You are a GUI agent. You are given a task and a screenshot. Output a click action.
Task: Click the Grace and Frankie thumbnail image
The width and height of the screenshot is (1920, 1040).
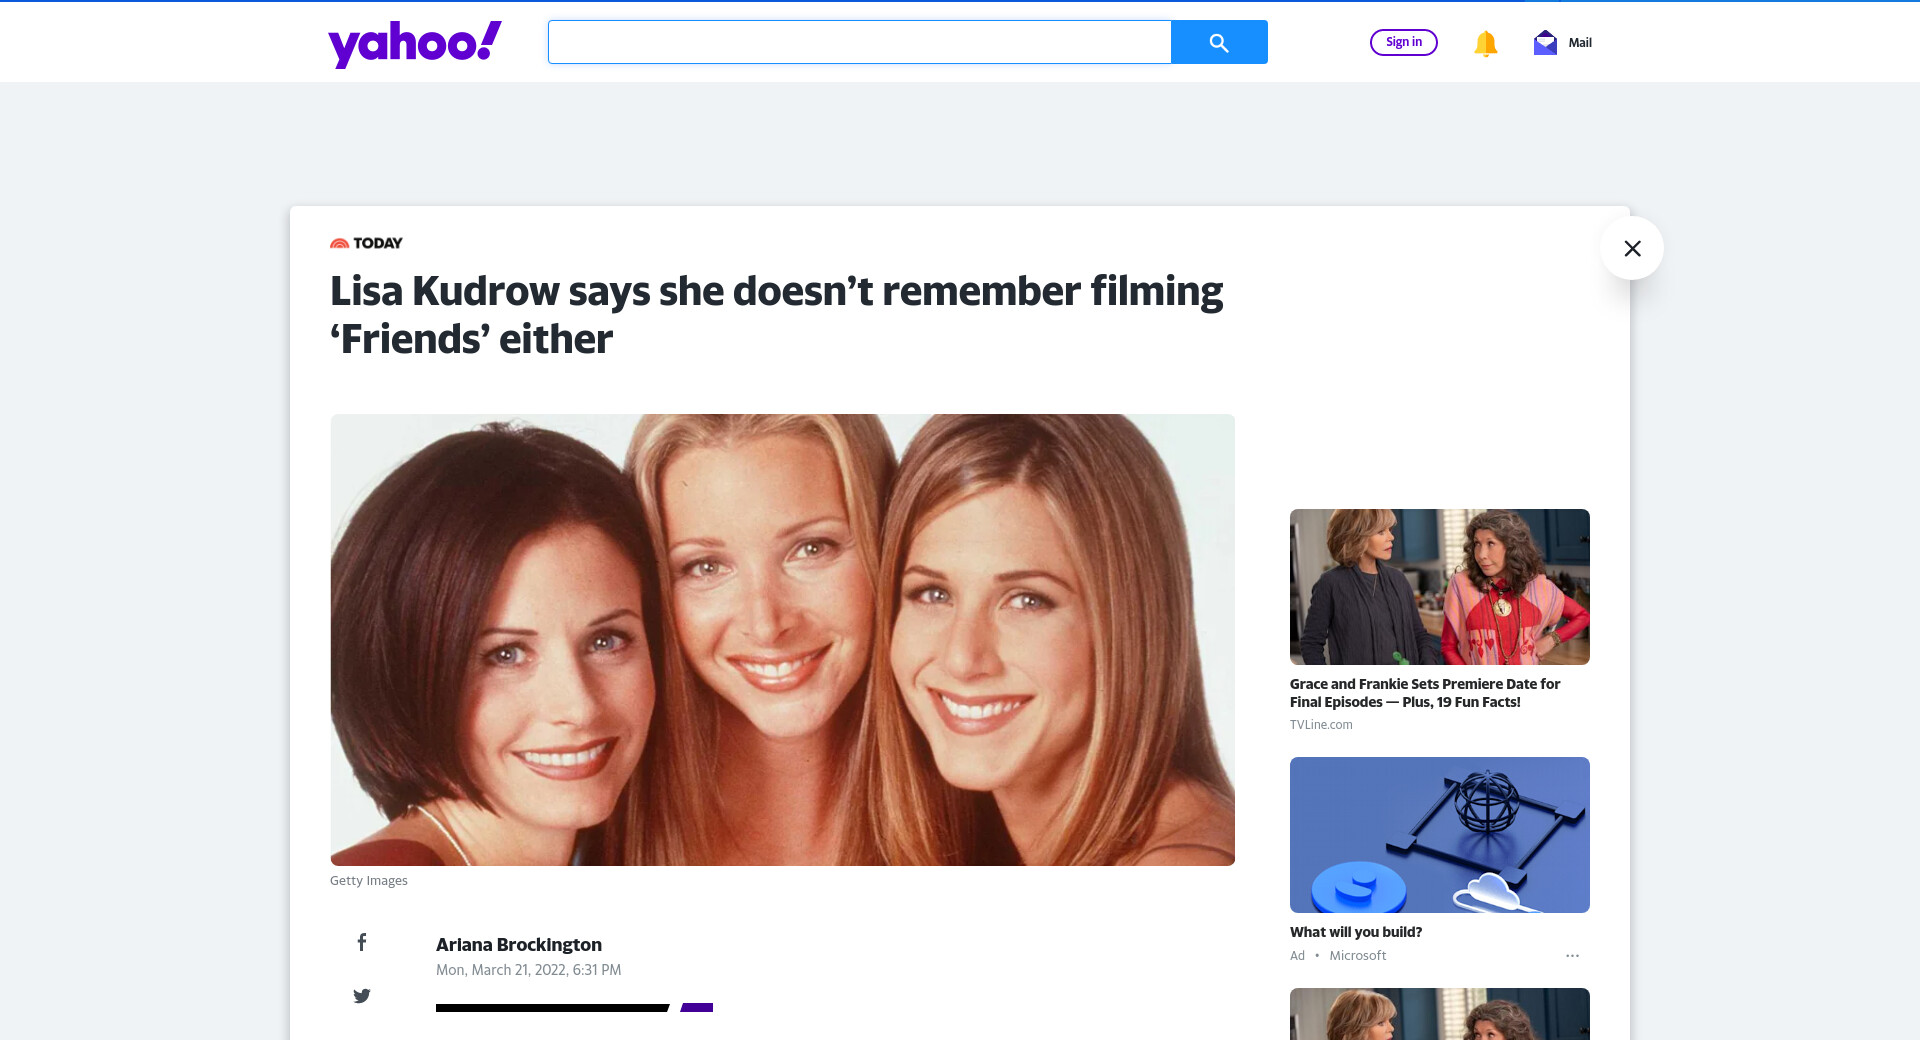coord(1439,587)
